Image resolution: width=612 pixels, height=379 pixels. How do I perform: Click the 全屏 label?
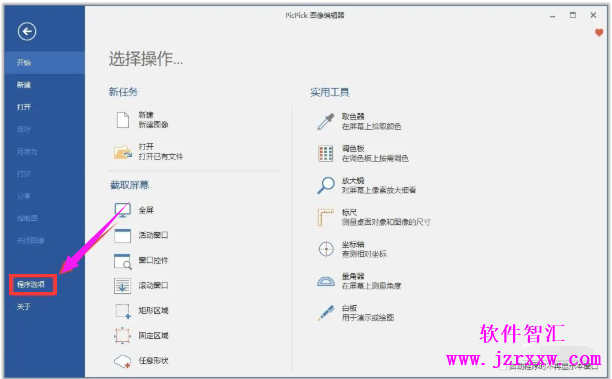tap(146, 210)
